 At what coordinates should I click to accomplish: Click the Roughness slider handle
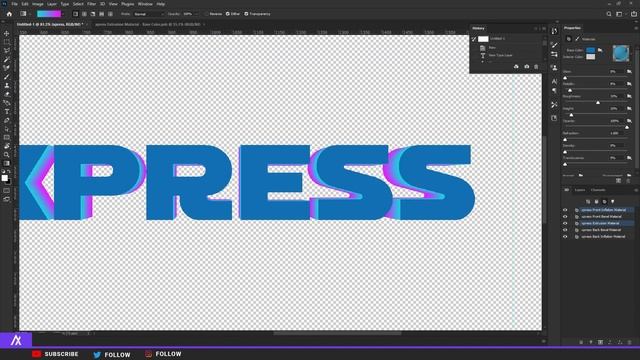click(x=598, y=102)
